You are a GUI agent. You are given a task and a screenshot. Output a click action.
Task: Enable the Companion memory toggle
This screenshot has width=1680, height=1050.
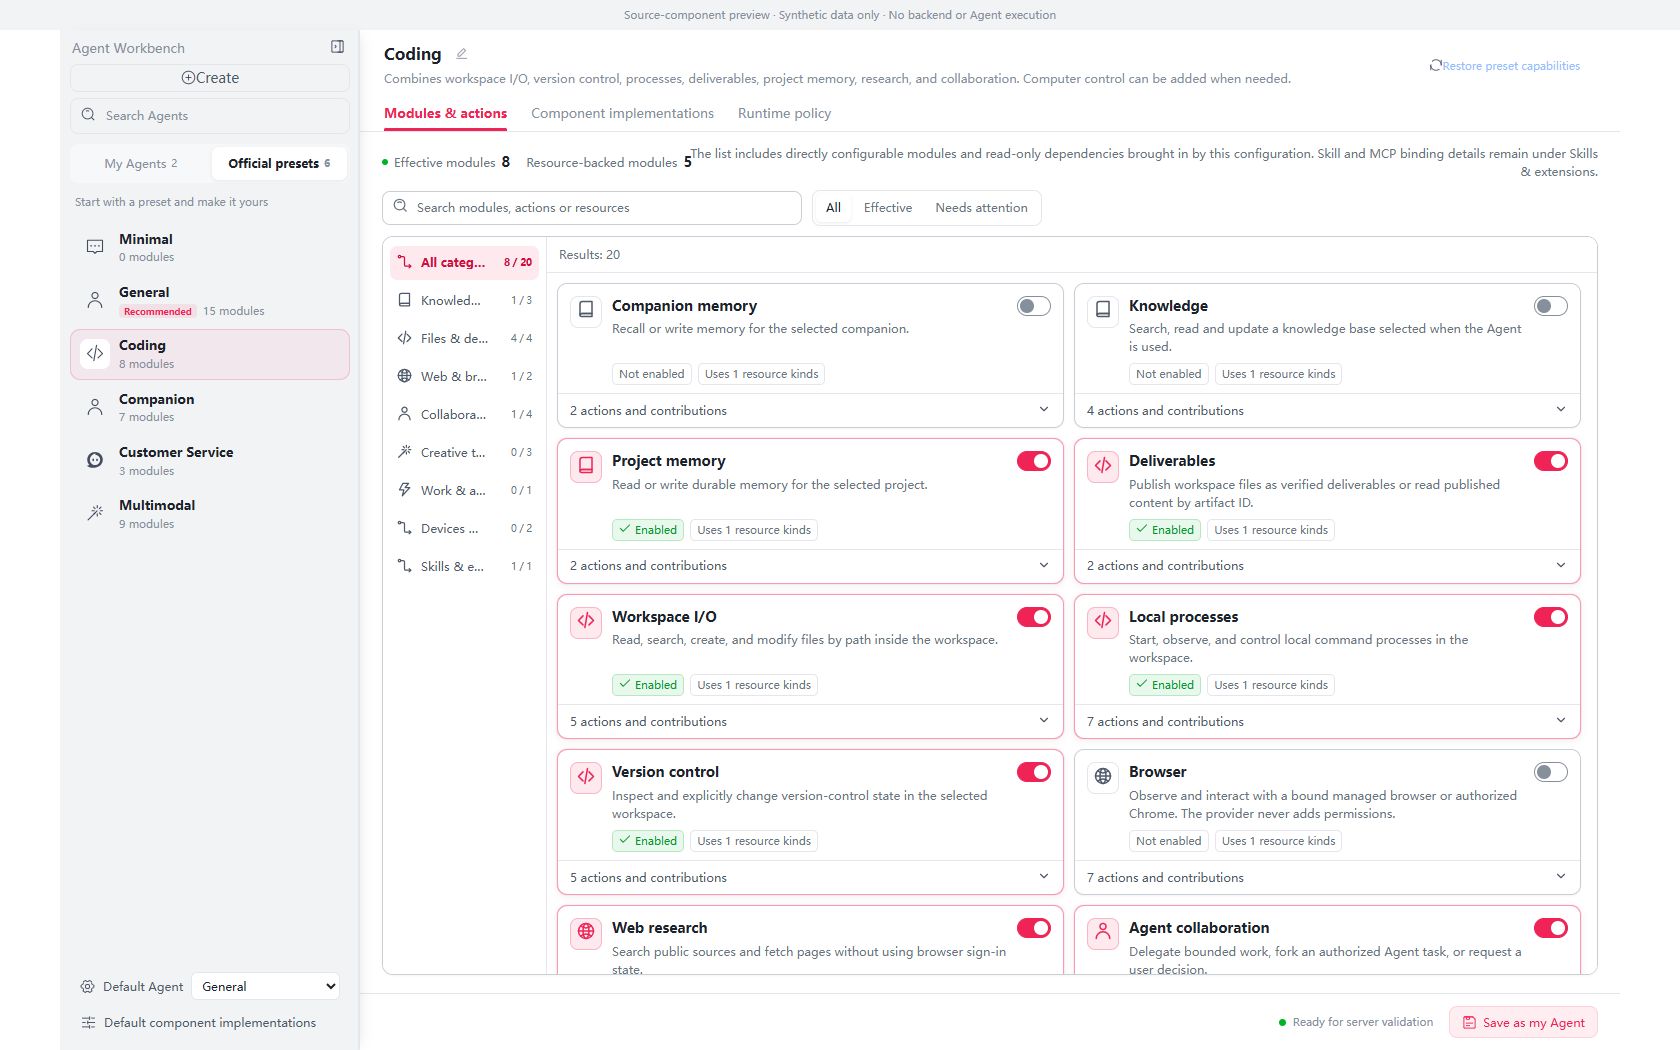pos(1034,306)
